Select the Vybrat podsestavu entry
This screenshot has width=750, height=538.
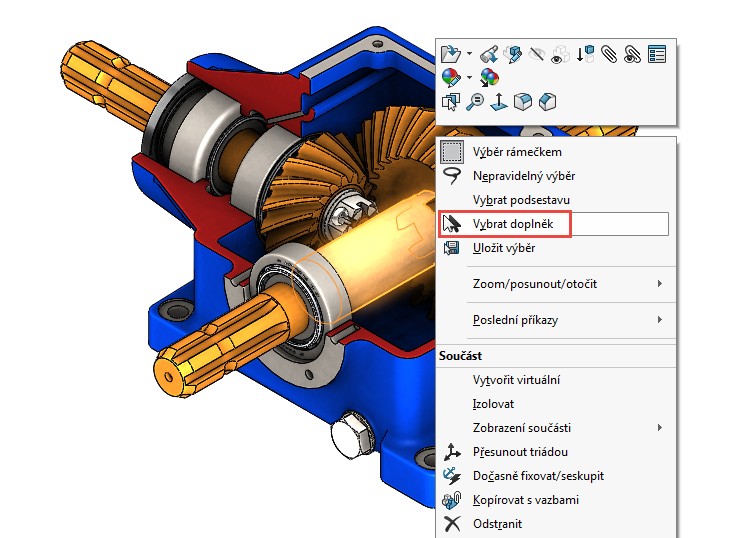[x=557, y=200]
